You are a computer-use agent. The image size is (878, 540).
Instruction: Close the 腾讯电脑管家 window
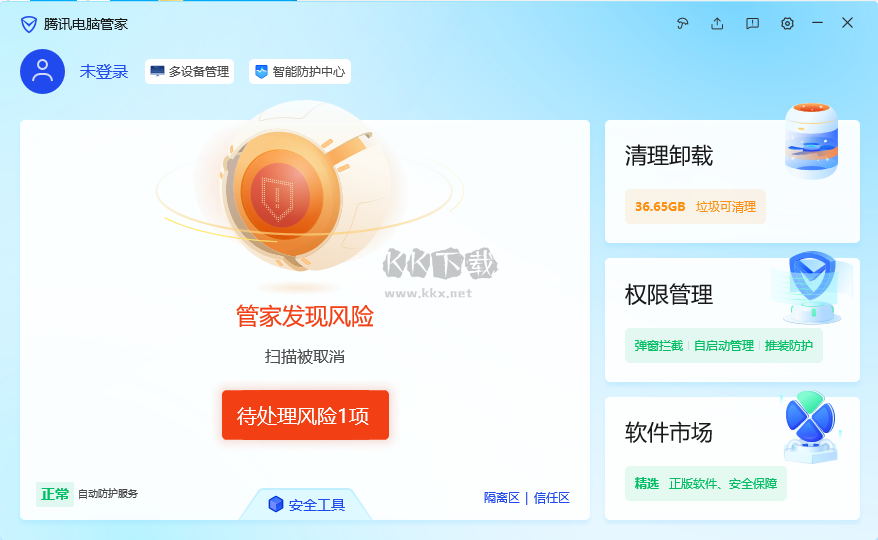click(847, 22)
